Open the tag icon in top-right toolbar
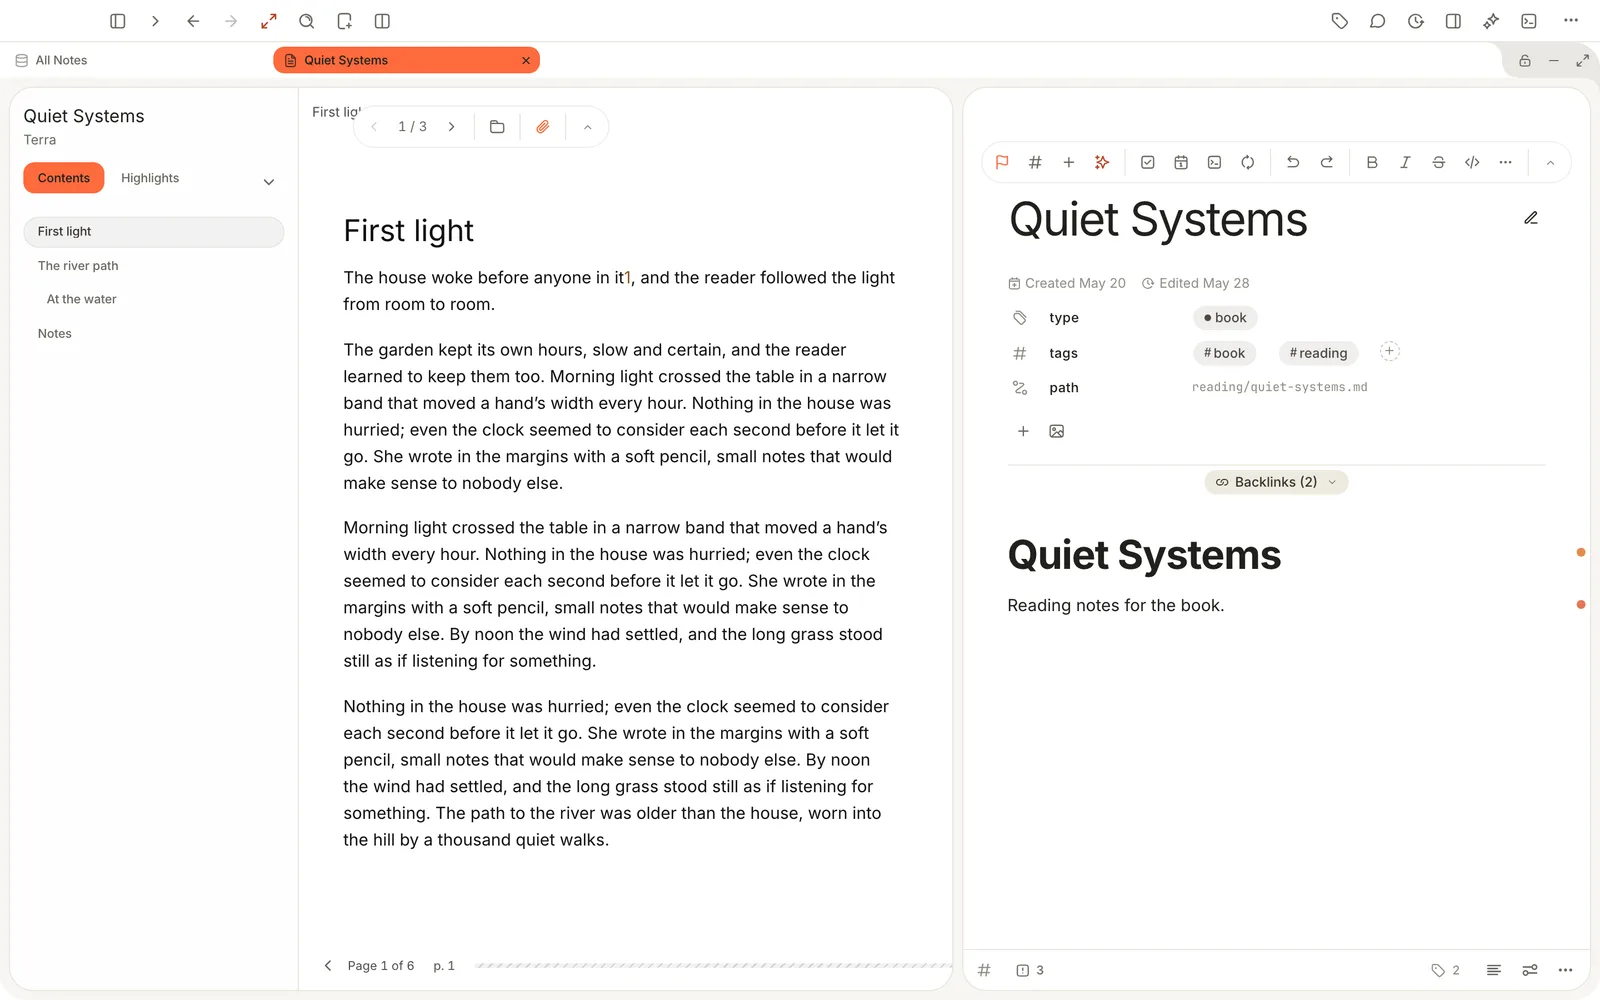Viewport: 1600px width, 1000px height. 1340,21
